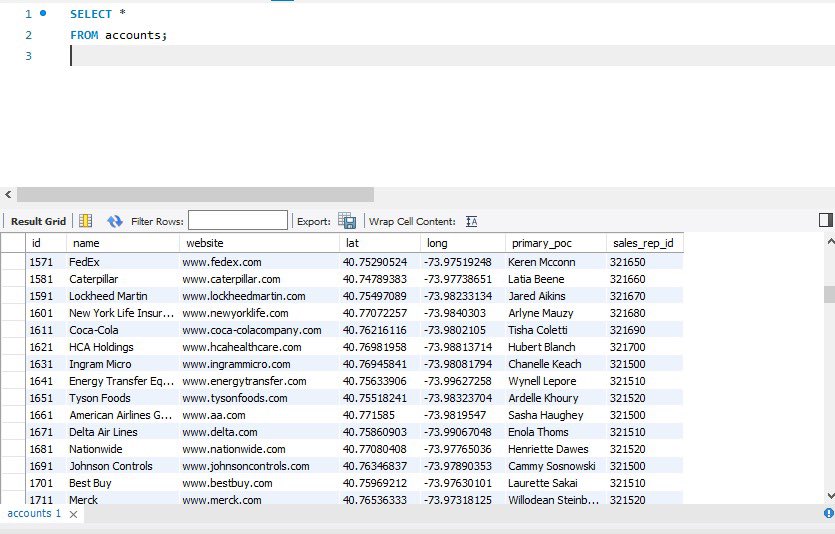Select cell www.caterpillar.com
This screenshot has width=835, height=534.
point(259,279)
